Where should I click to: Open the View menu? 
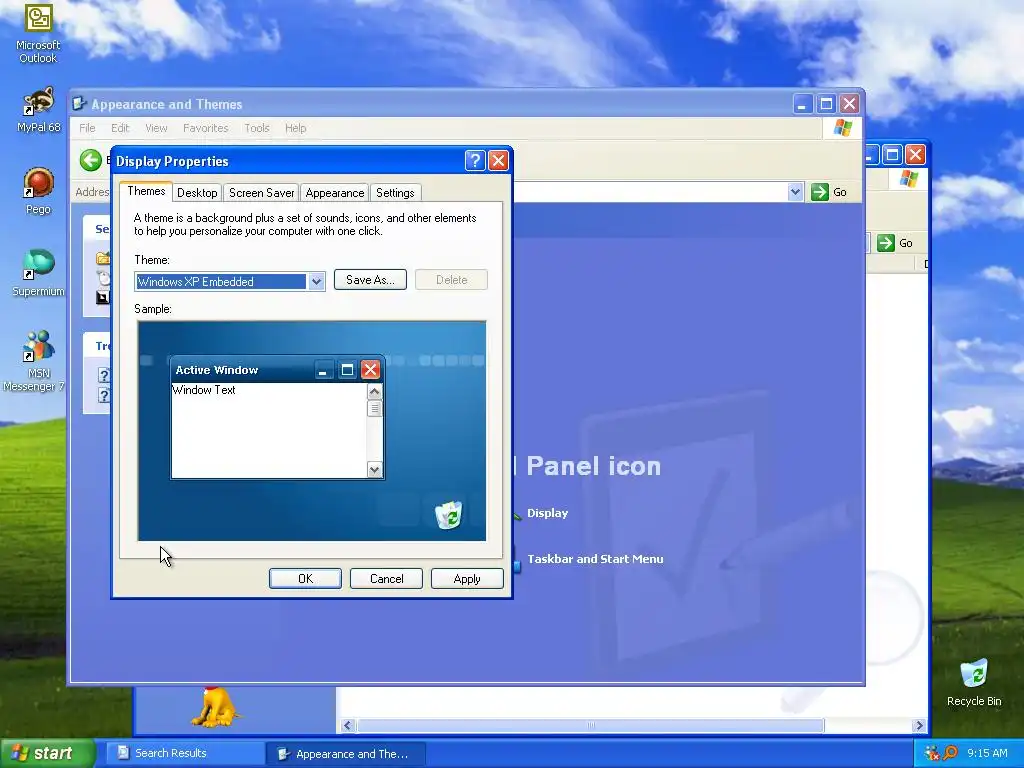[156, 128]
